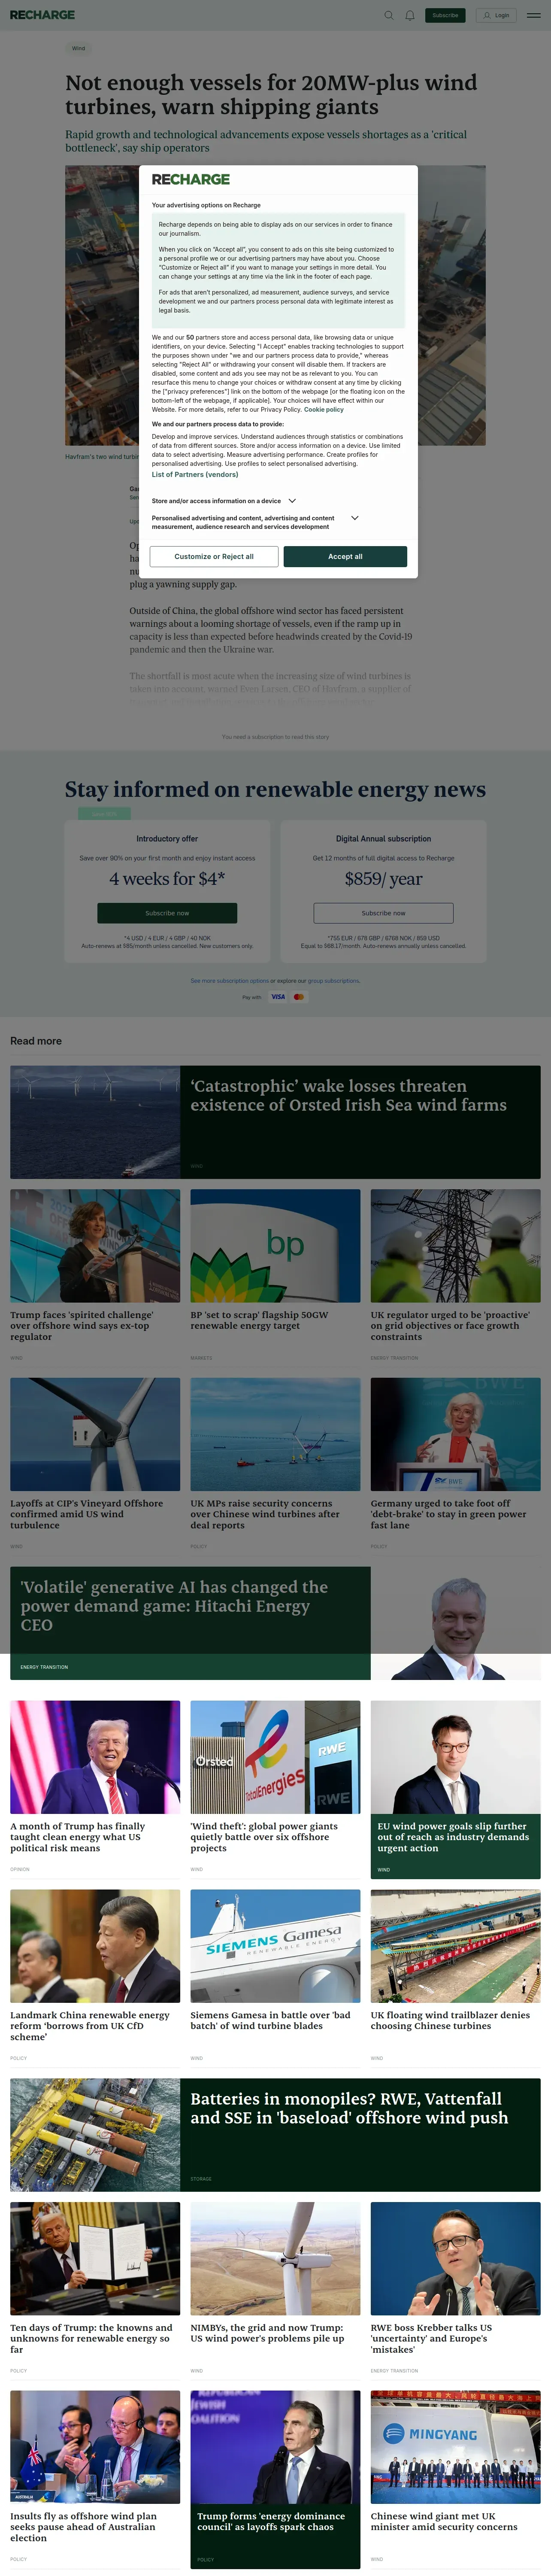Open 'Ten days of Trump' article
Image resolution: width=551 pixels, height=2576 pixels.
pyautogui.click(x=91, y=2338)
